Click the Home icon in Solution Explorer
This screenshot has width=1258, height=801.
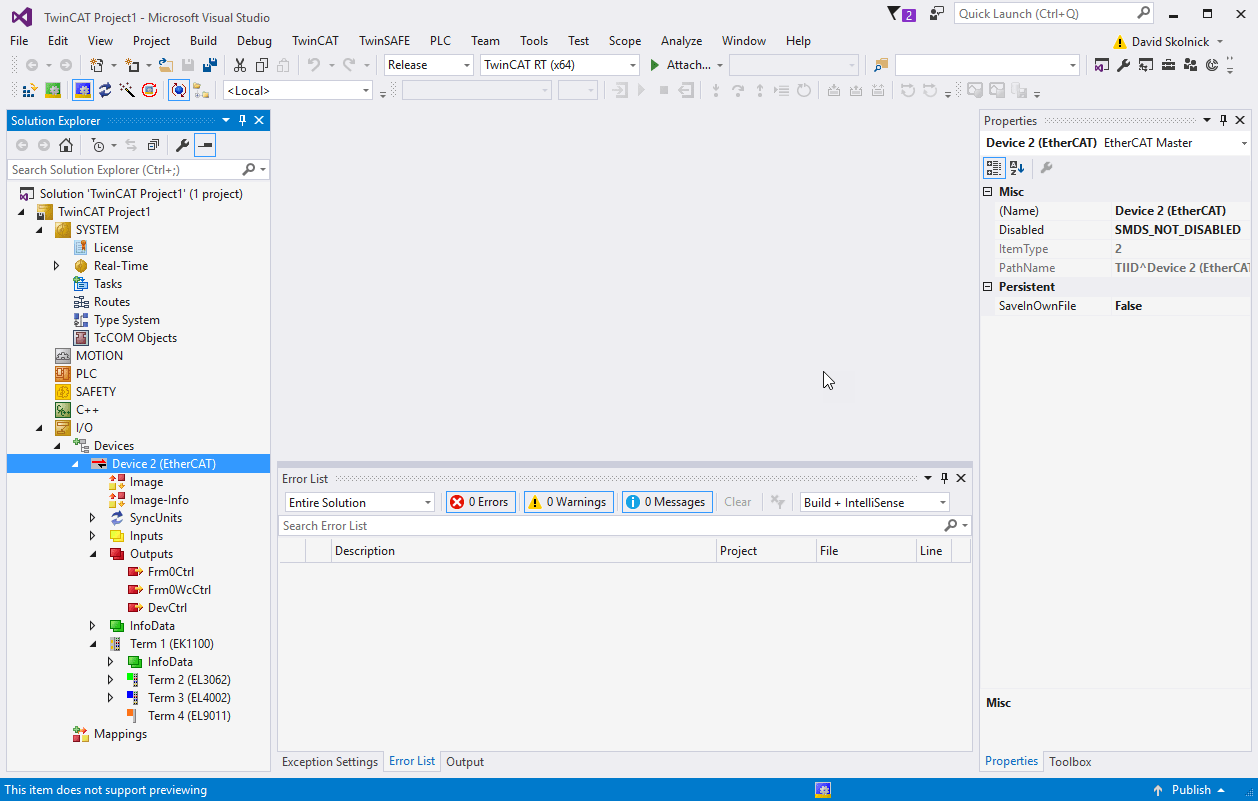pyautogui.click(x=66, y=145)
